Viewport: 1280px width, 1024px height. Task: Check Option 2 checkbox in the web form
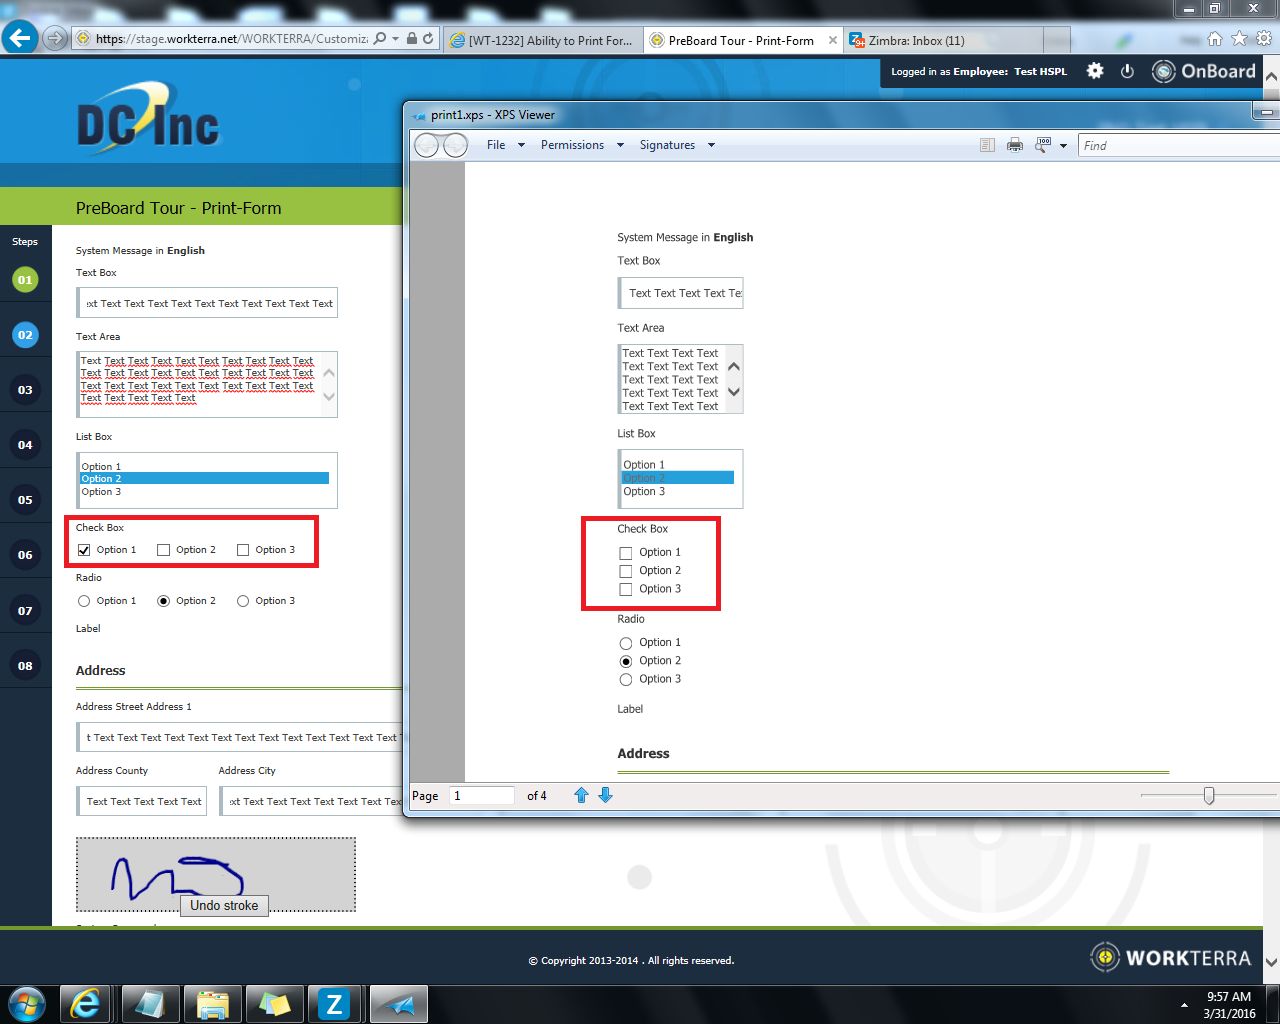pyautogui.click(x=164, y=550)
